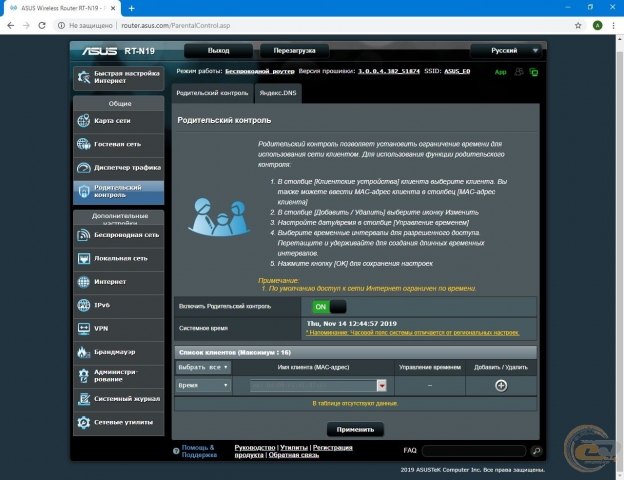Go back in the browser
The width and height of the screenshot is (624, 480).
(x=11, y=25)
